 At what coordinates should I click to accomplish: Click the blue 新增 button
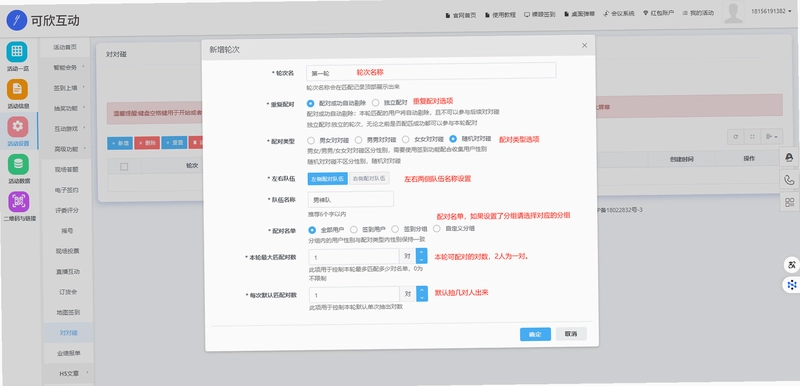(120, 143)
